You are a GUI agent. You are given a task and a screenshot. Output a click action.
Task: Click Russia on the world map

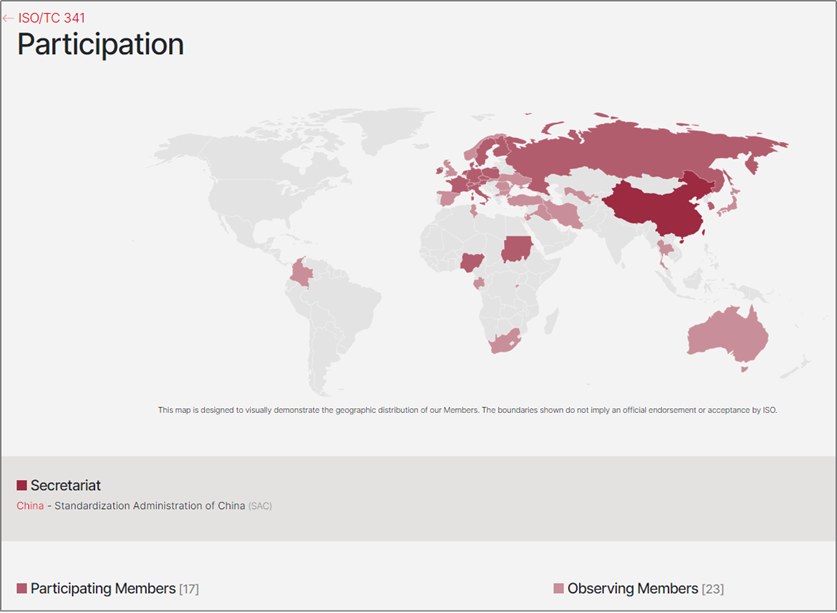point(620,150)
